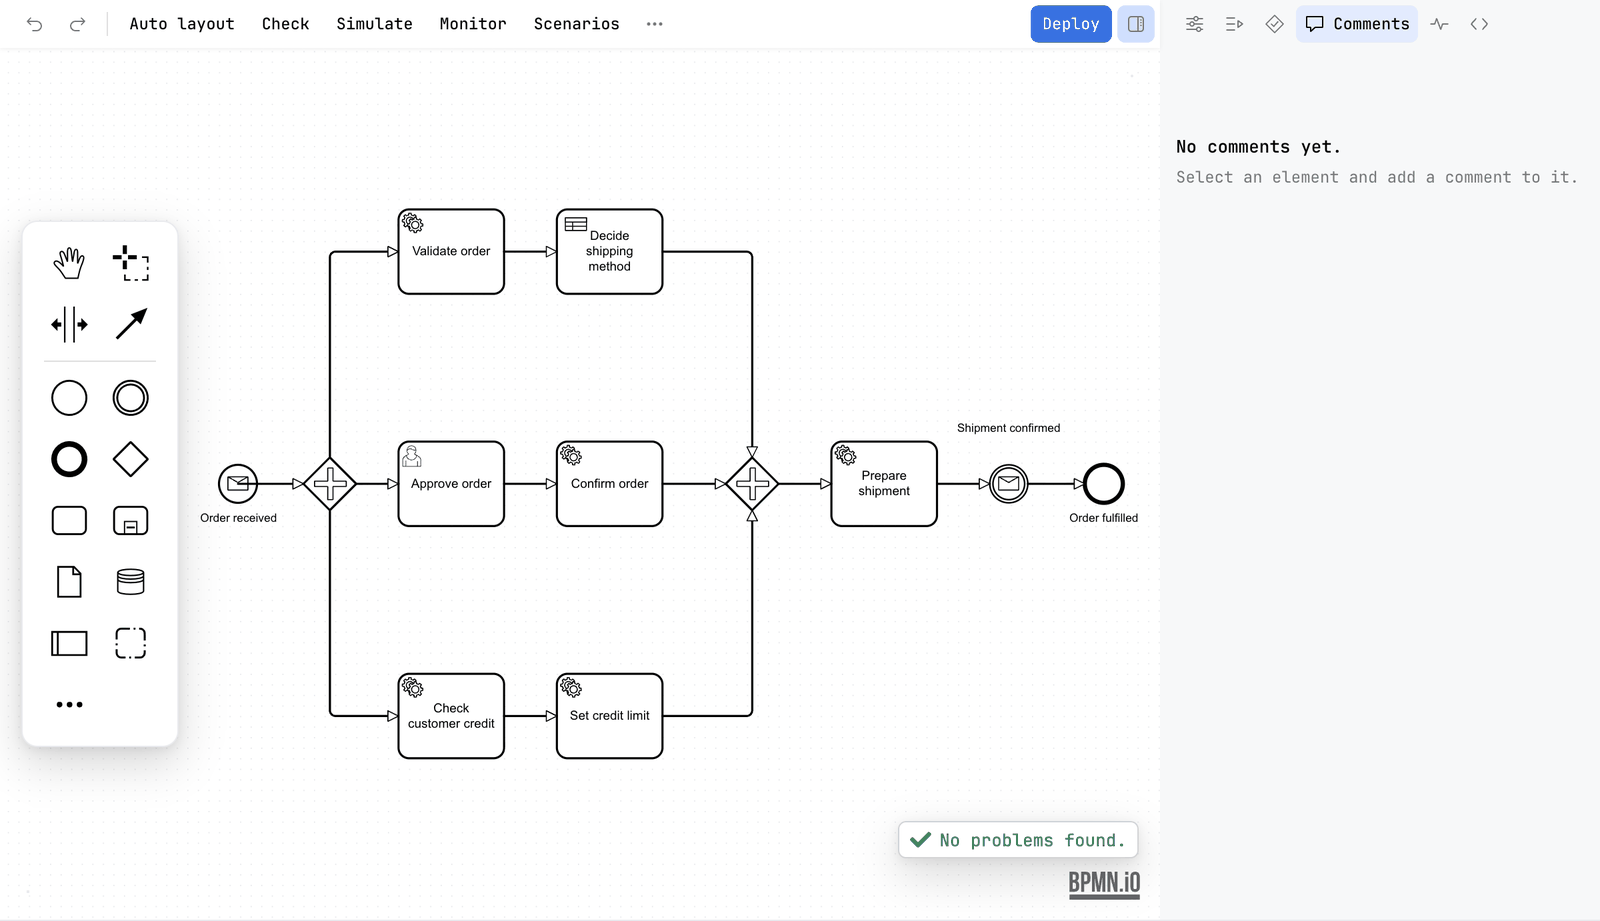Select the Confirm order task
1600x921 pixels.
(x=610, y=484)
